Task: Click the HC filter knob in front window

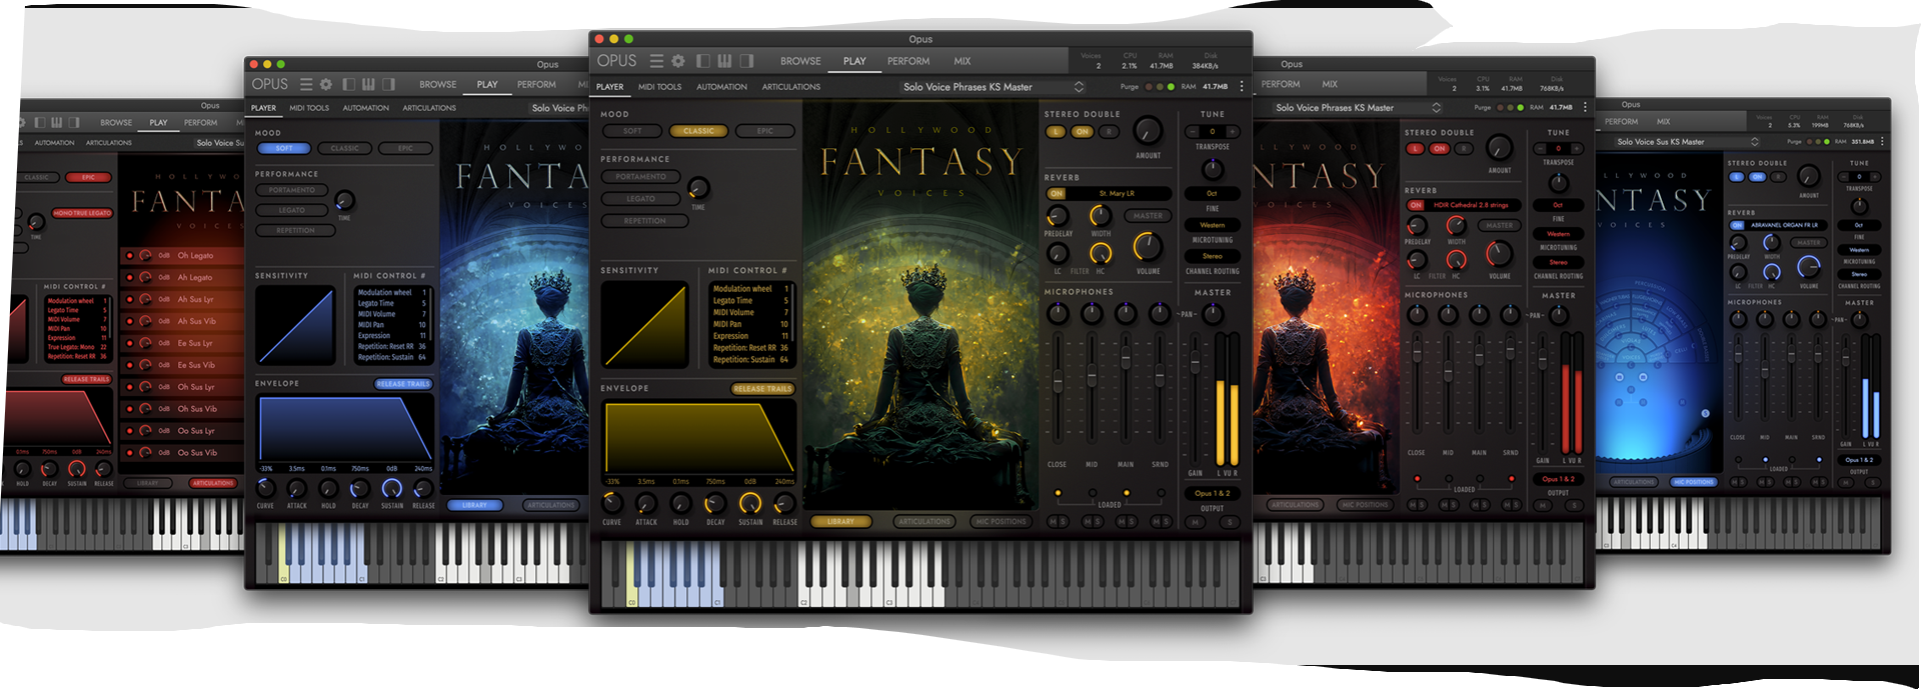Action: (1100, 254)
